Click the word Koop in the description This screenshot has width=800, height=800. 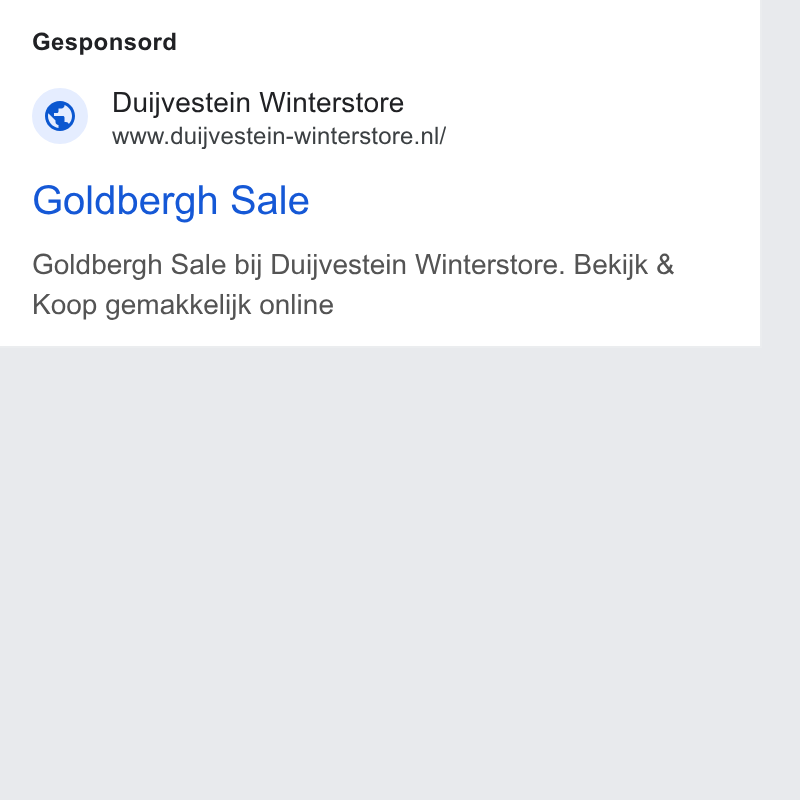point(64,305)
